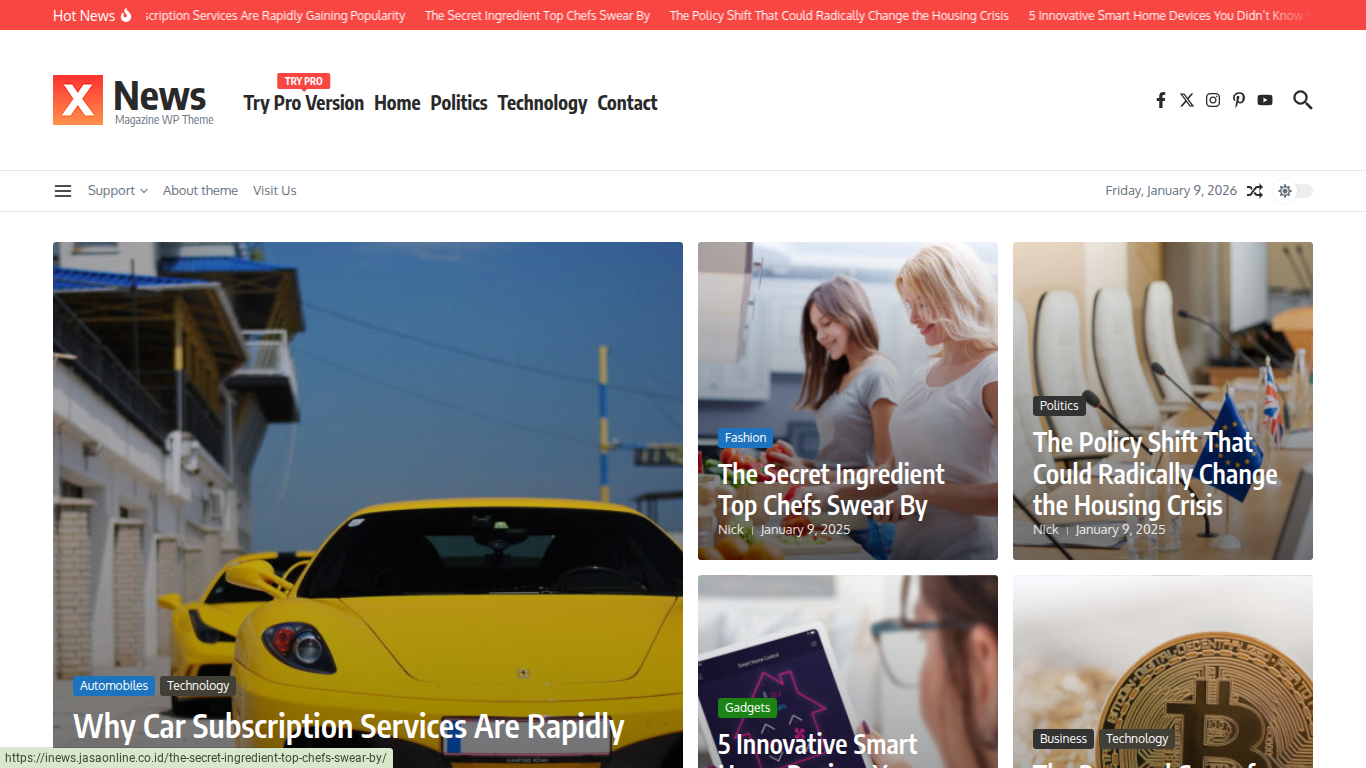Toggle the dark mode switch
1366x768 pixels.
[1295, 191]
